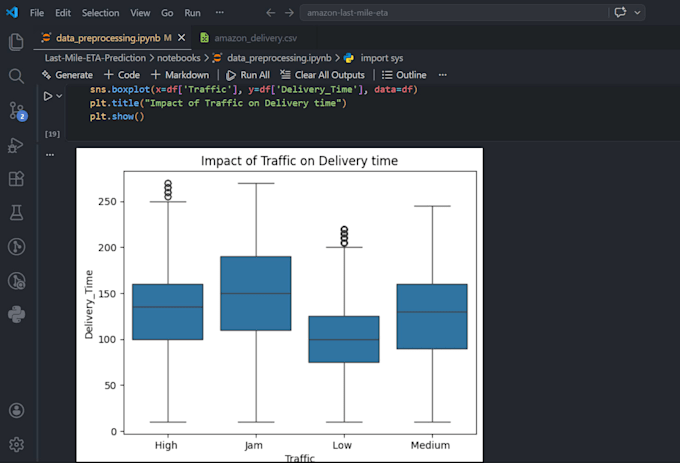The width and height of the screenshot is (680, 463).
Task: Open the Git history clock-branch icon view
Action: click(x=16, y=281)
